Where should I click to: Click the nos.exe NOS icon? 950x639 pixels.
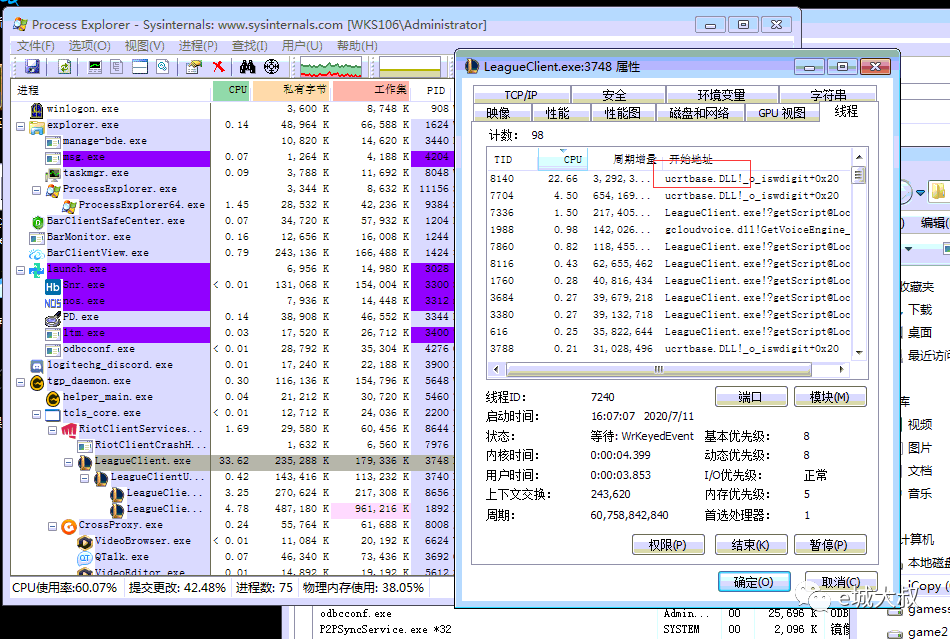(53, 302)
